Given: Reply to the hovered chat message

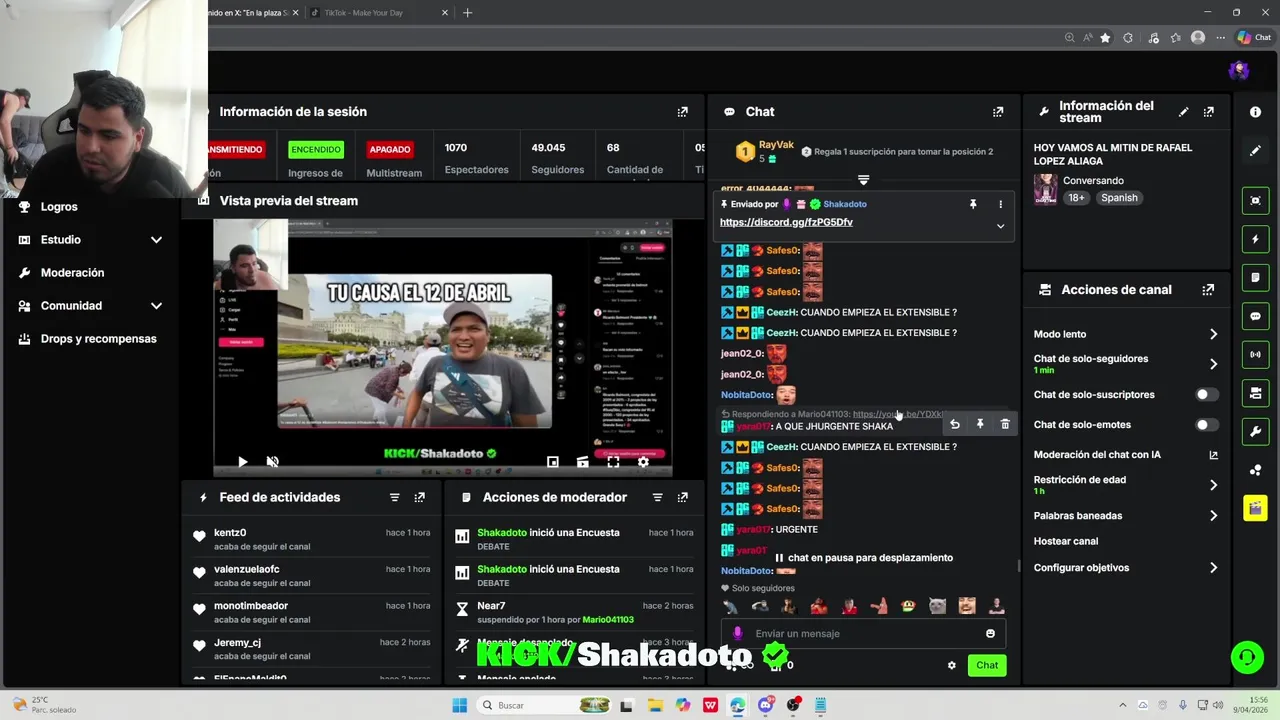Looking at the screenshot, I should pyautogui.click(x=955, y=425).
